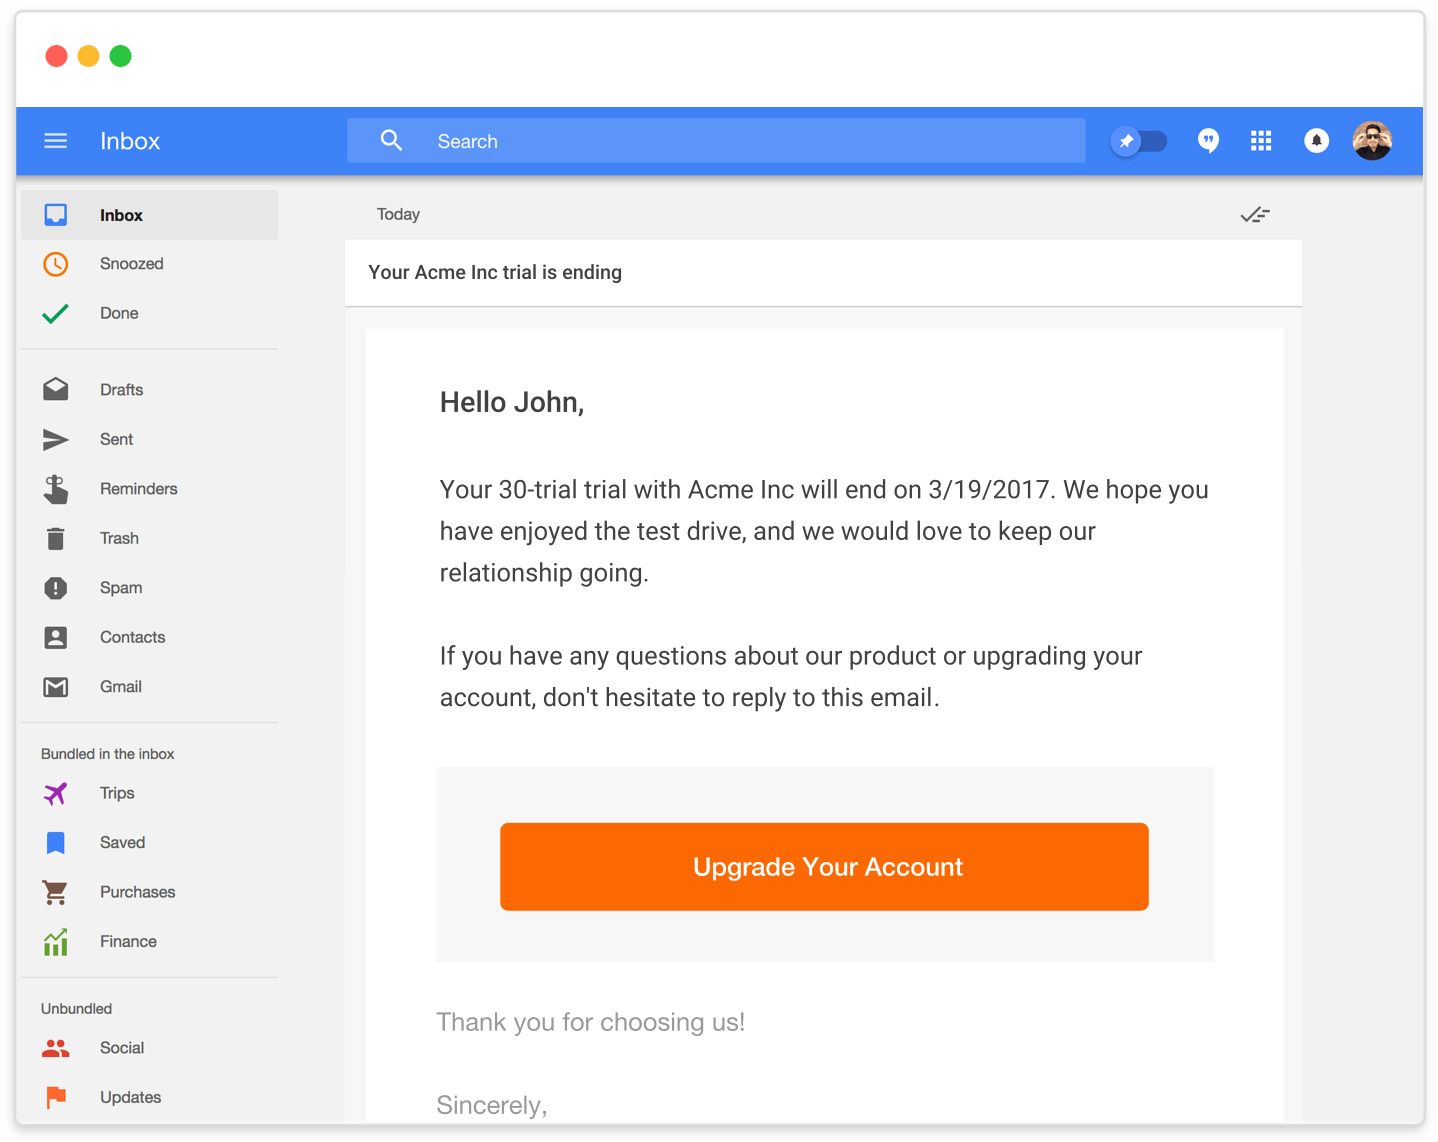Open the Google apps grid
The image size is (1438, 1142).
pyautogui.click(x=1261, y=141)
